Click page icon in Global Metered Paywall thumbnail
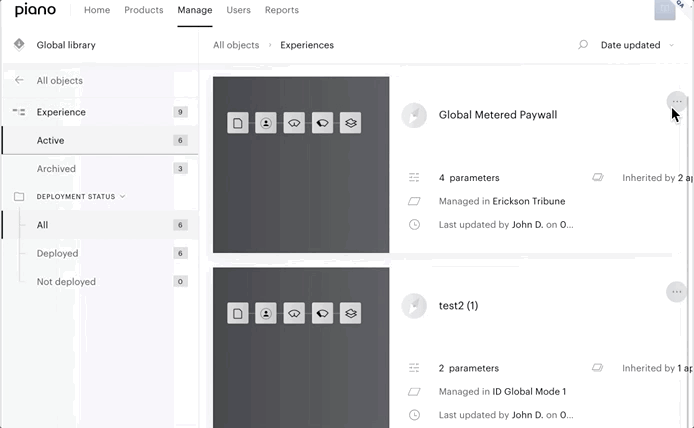Image resolution: width=694 pixels, height=428 pixels. 238,123
